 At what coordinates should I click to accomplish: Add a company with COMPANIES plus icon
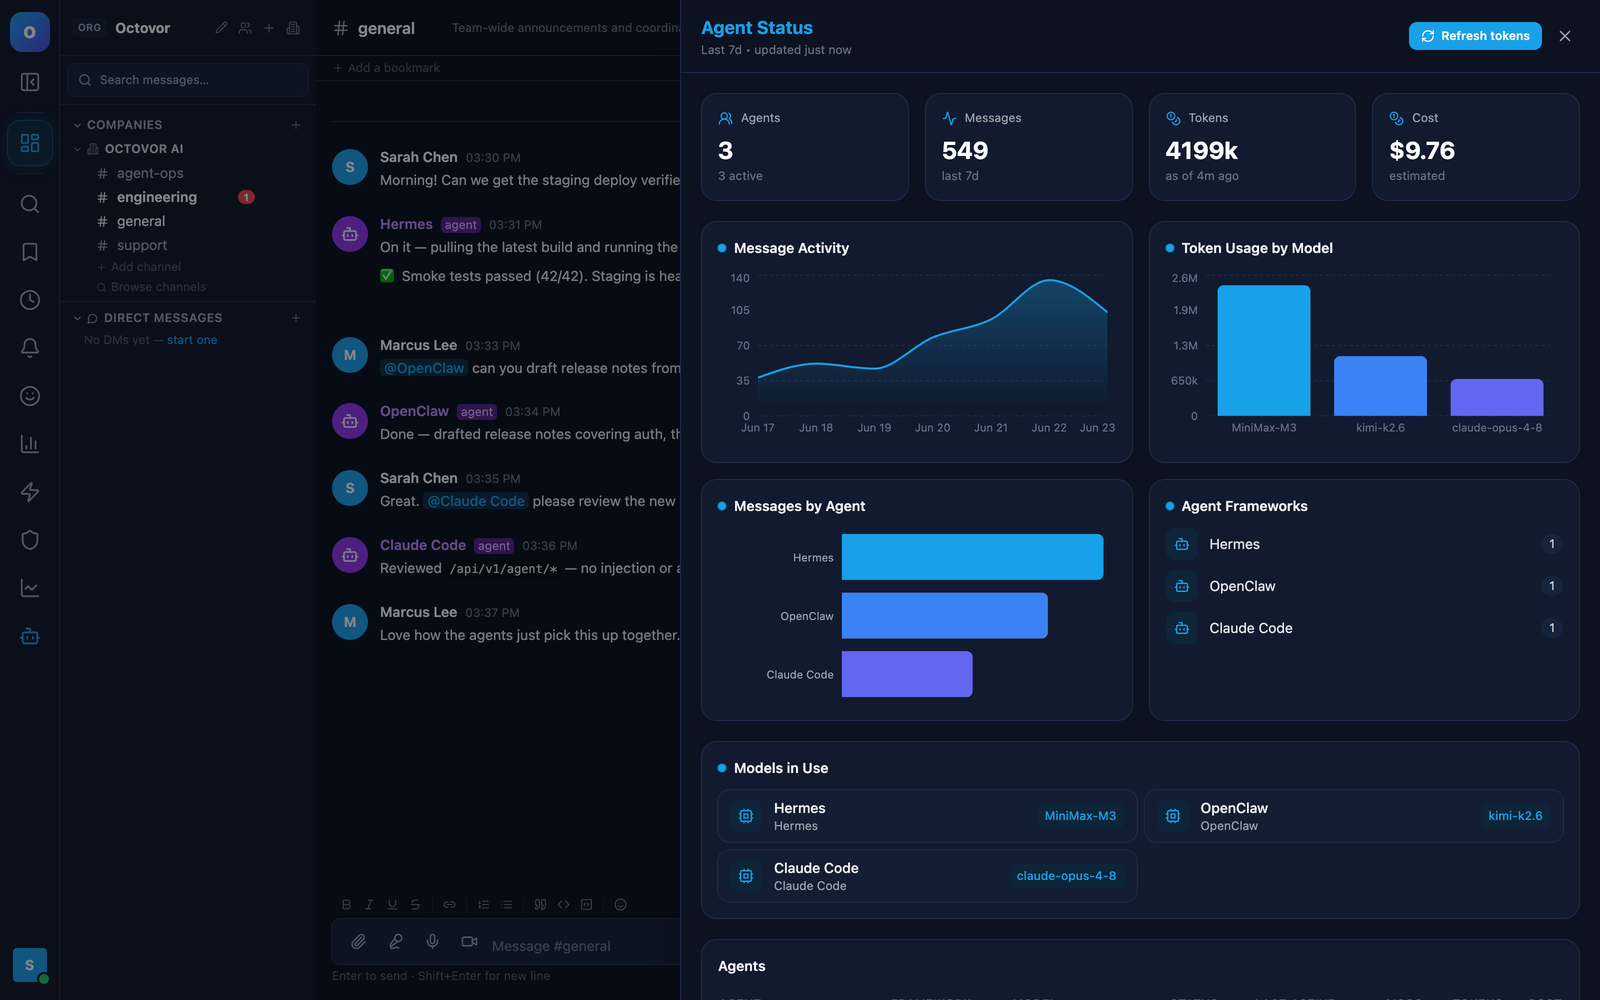(x=296, y=125)
